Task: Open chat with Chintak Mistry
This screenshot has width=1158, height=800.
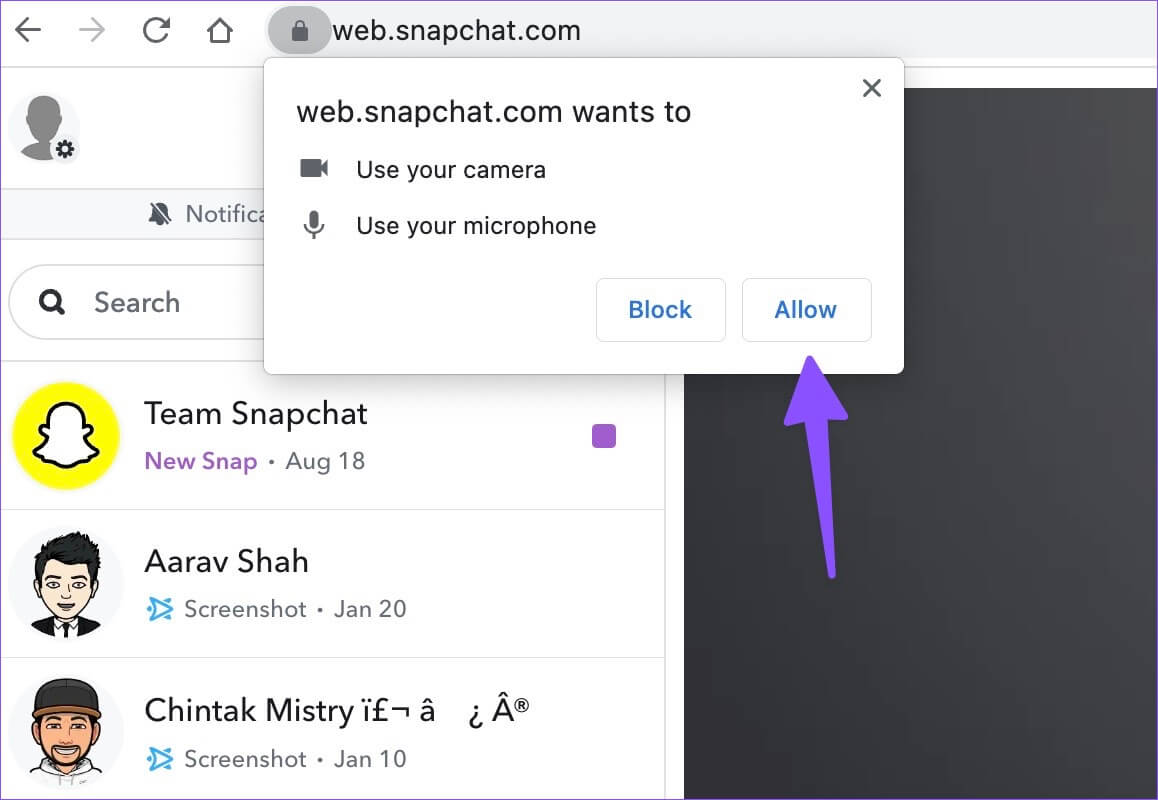Action: coord(332,729)
